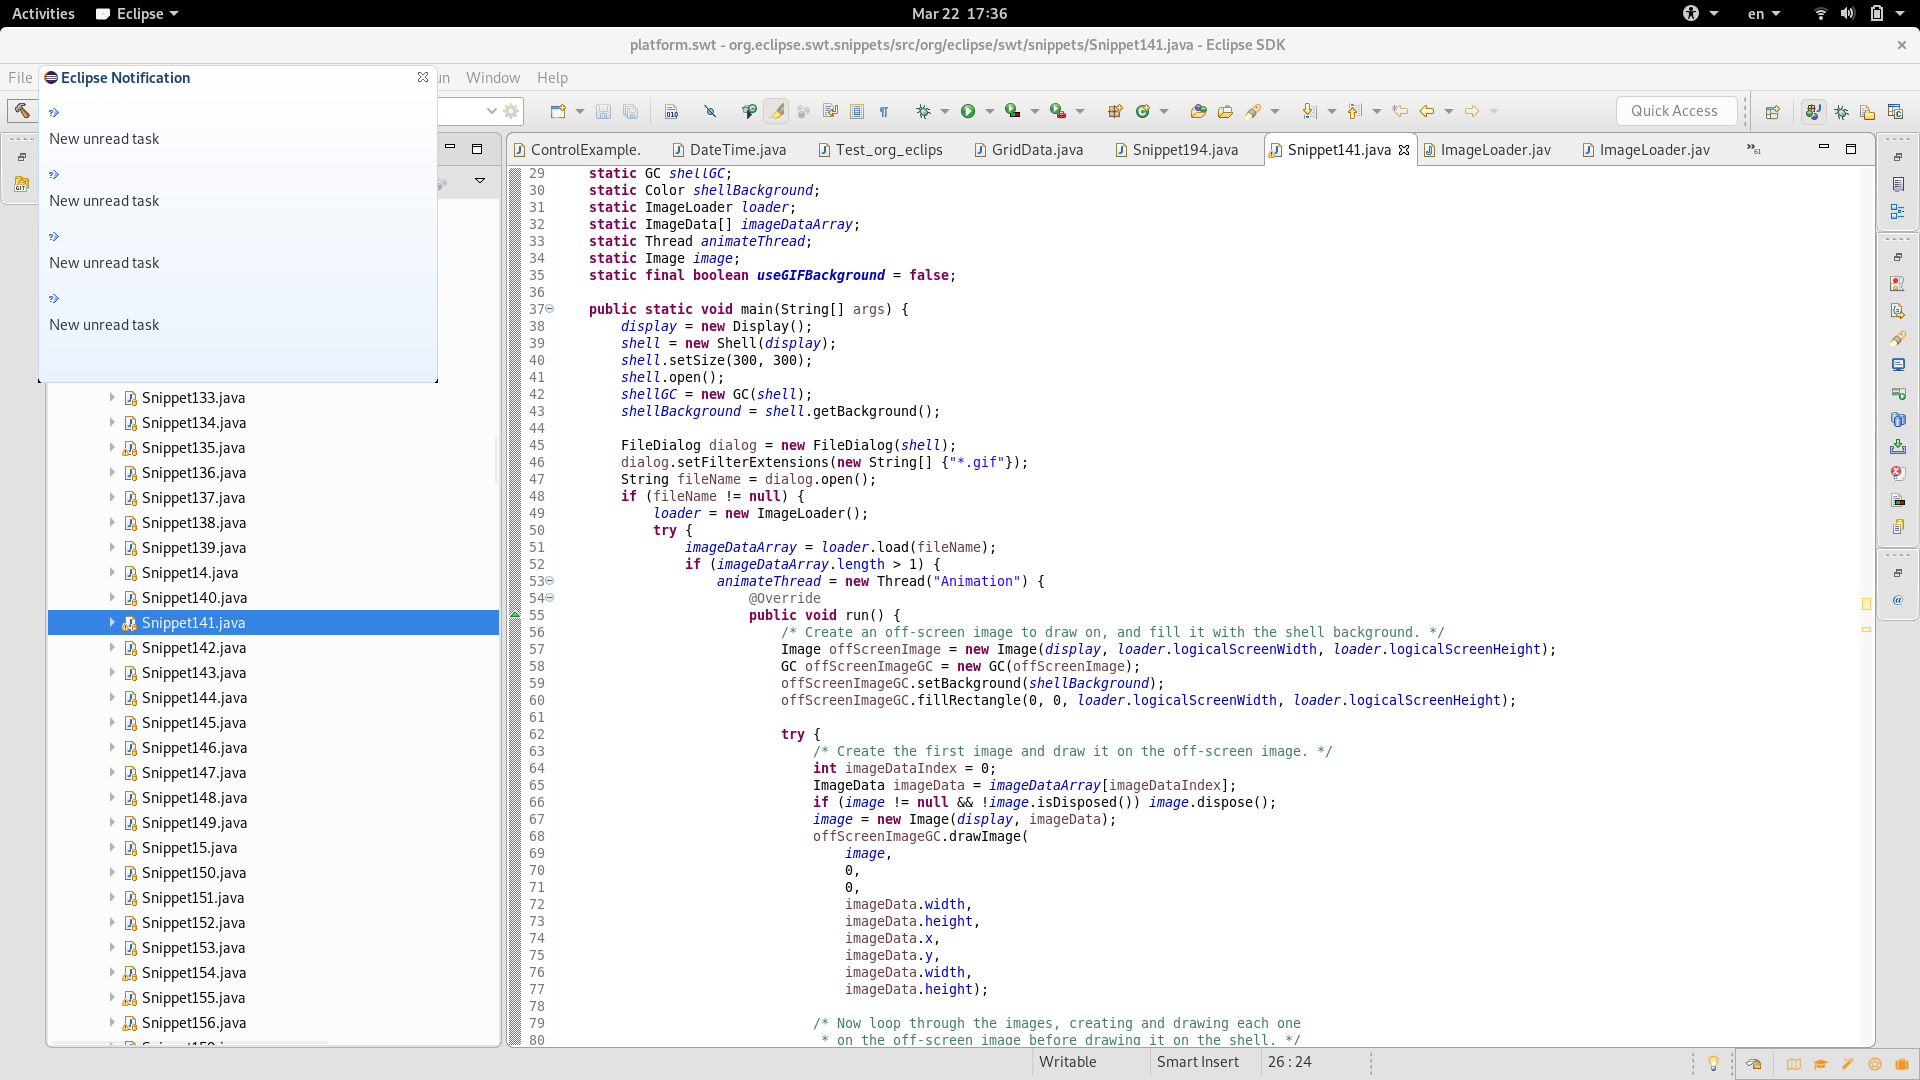1920x1080 pixels.
Task: Open the Eclipse application menu in top bar
Action: pos(137,14)
